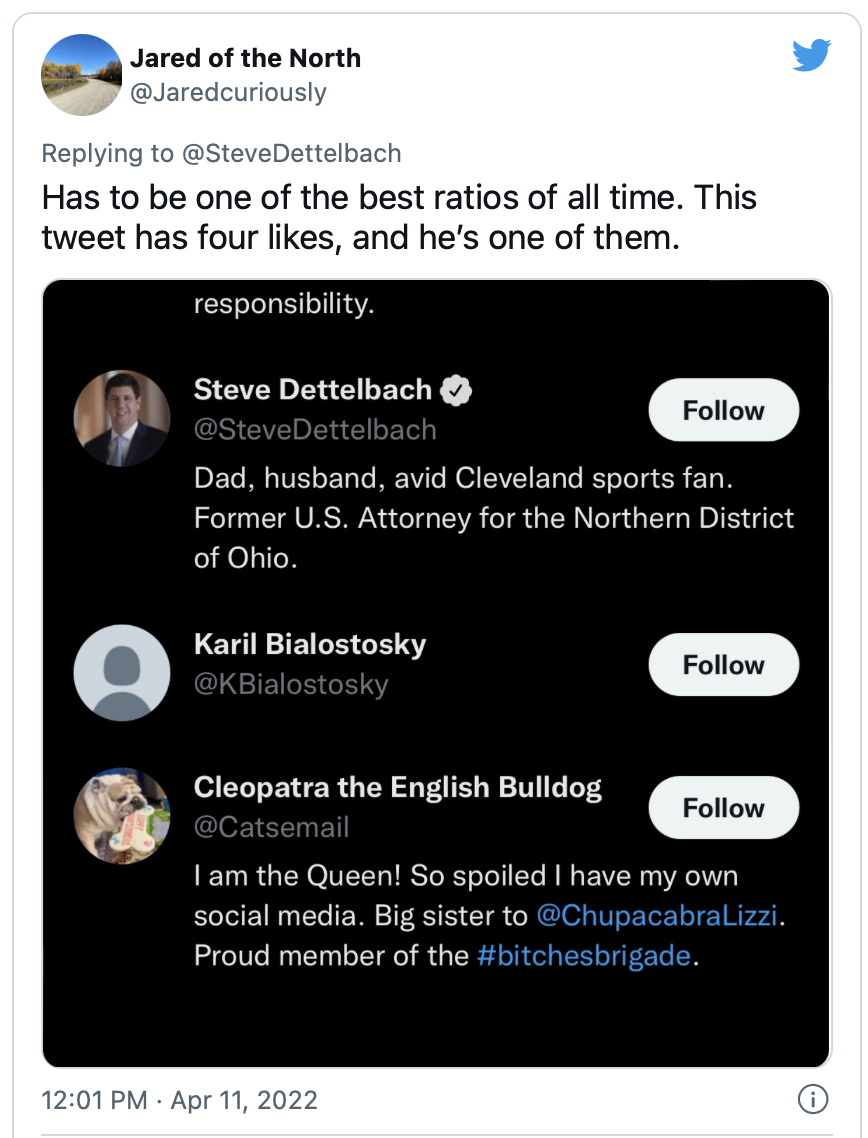Follow Steve Dettelbach
The height and width of the screenshot is (1138, 868).
(x=723, y=411)
